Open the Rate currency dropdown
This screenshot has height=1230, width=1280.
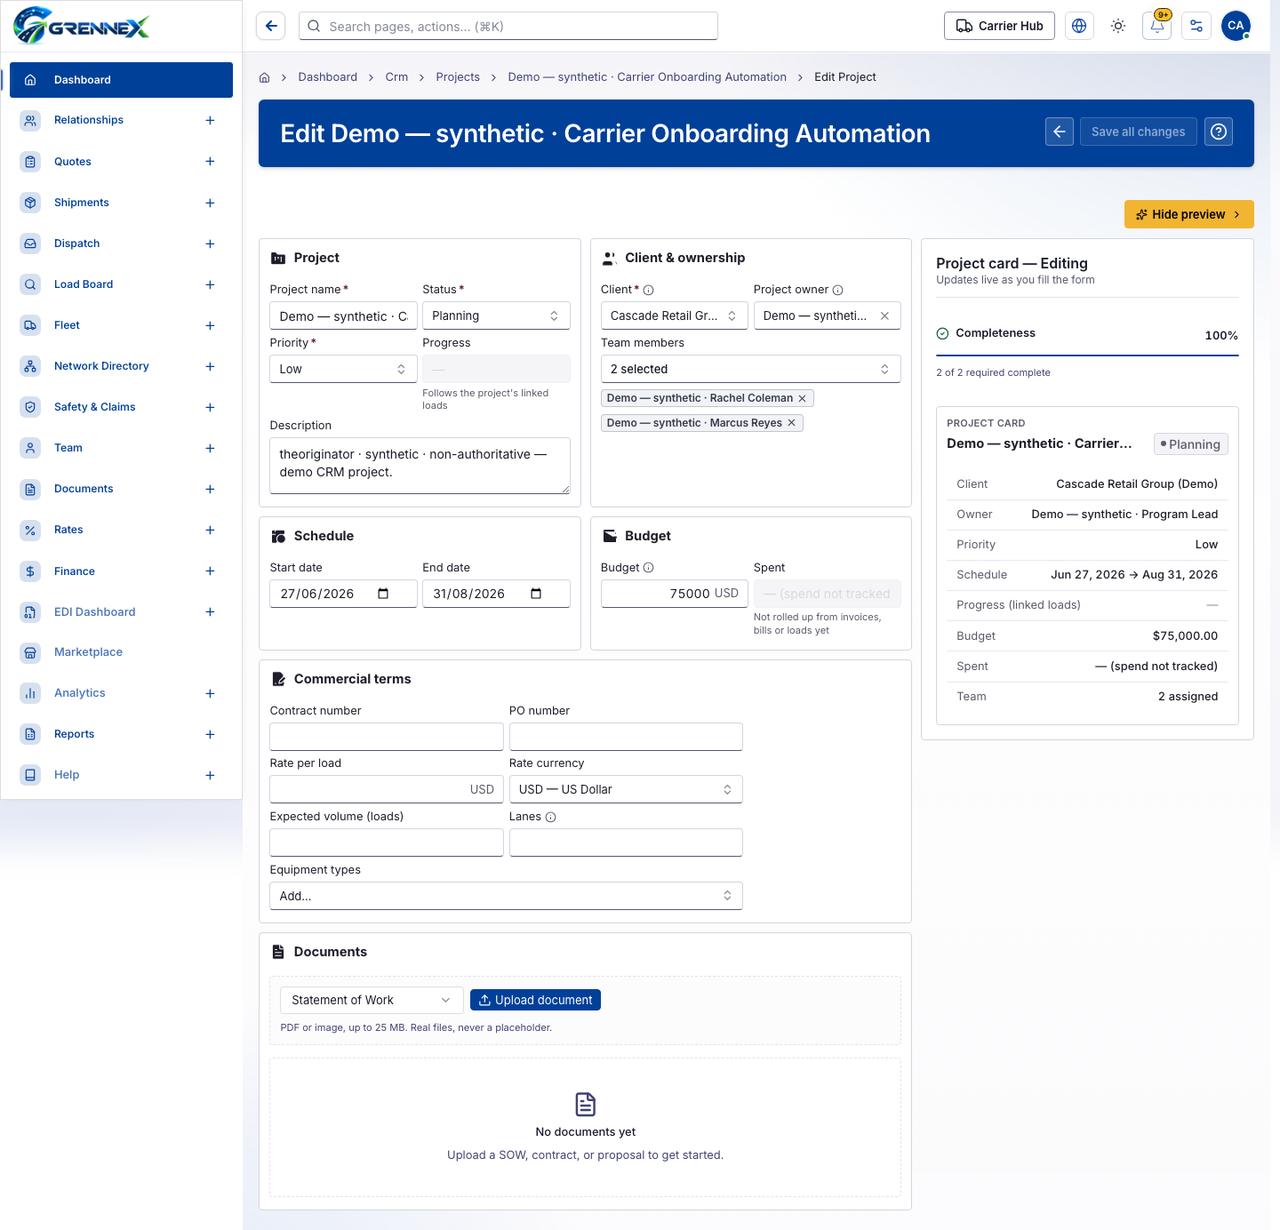[626, 790]
